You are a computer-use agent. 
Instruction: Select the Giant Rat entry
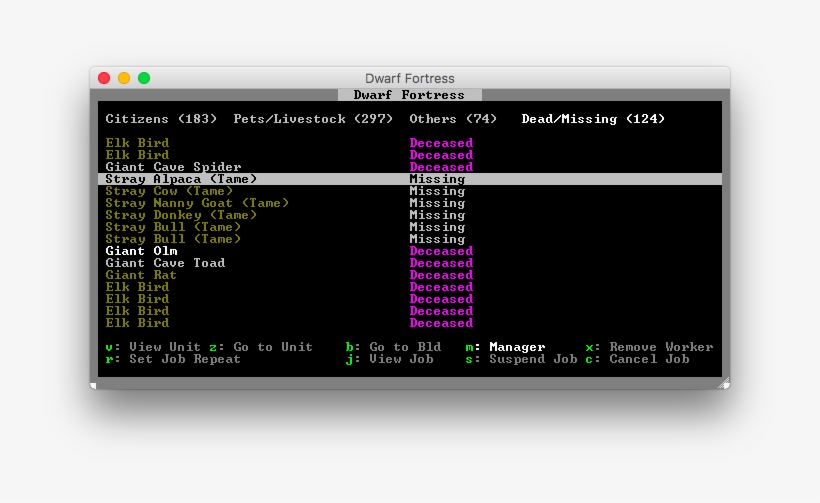(141, 275)
